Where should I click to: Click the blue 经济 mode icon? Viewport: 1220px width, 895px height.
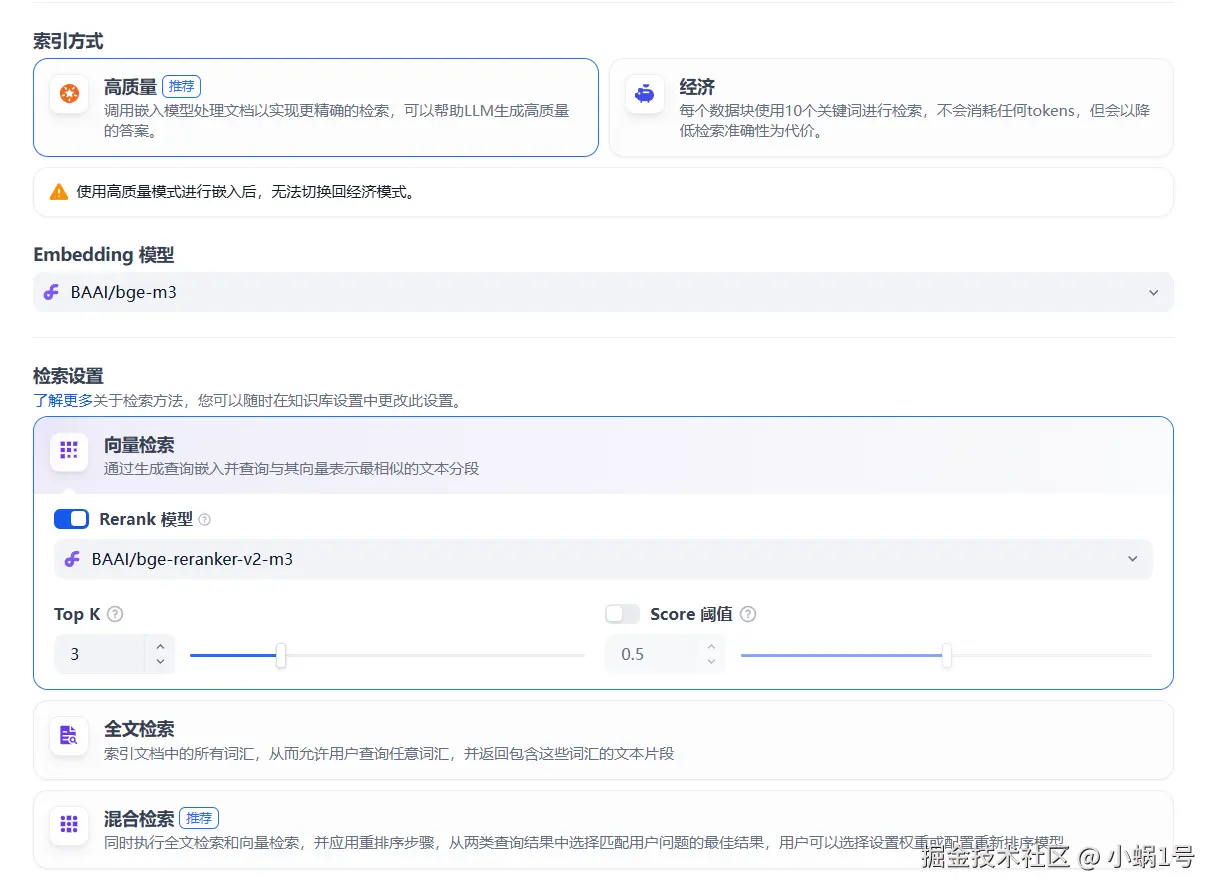(644, 94)
